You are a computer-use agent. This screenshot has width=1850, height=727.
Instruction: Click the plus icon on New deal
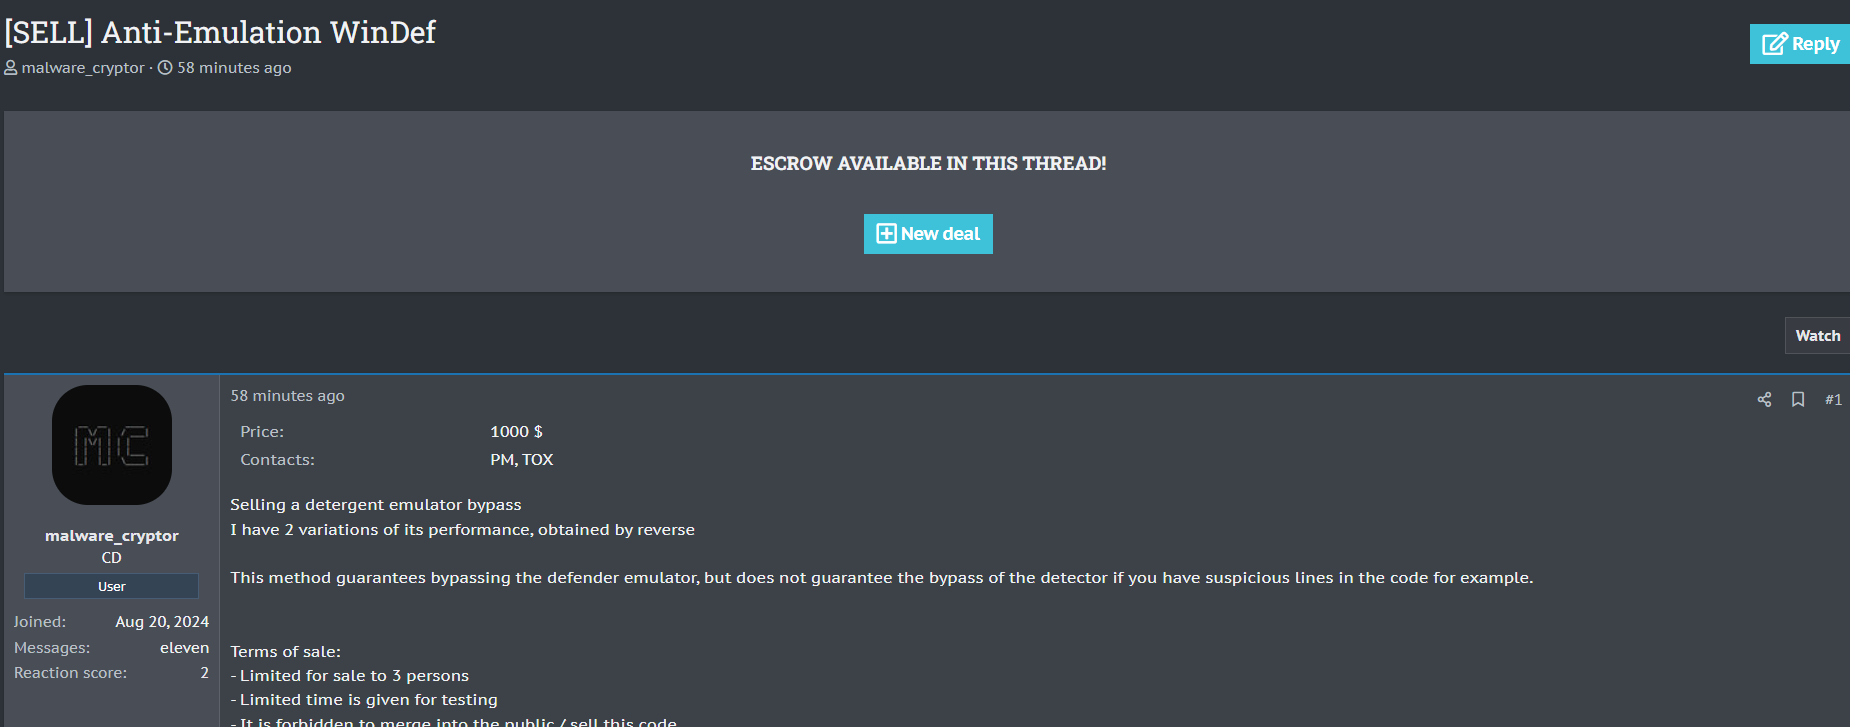886,234
